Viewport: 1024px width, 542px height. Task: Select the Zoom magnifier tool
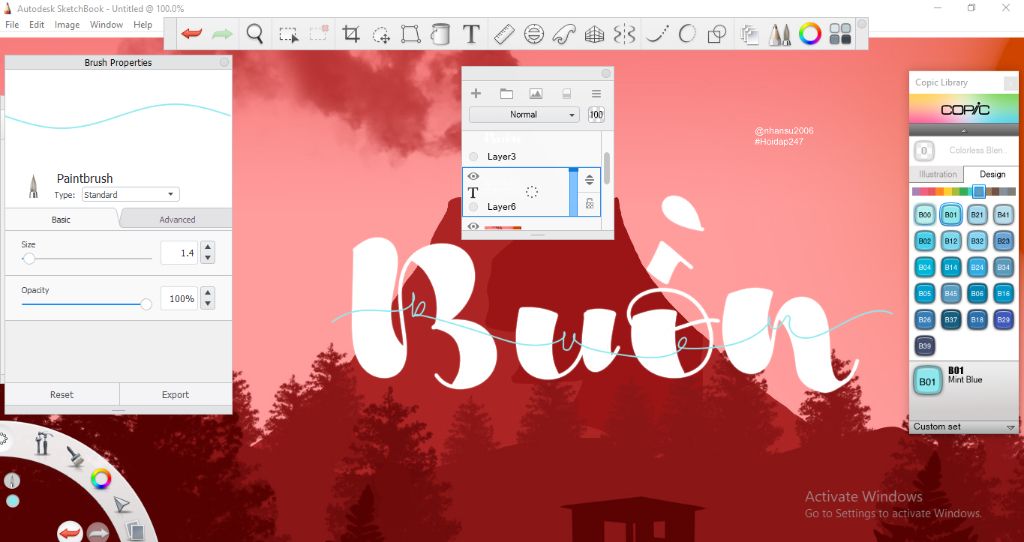coord(255,33)
